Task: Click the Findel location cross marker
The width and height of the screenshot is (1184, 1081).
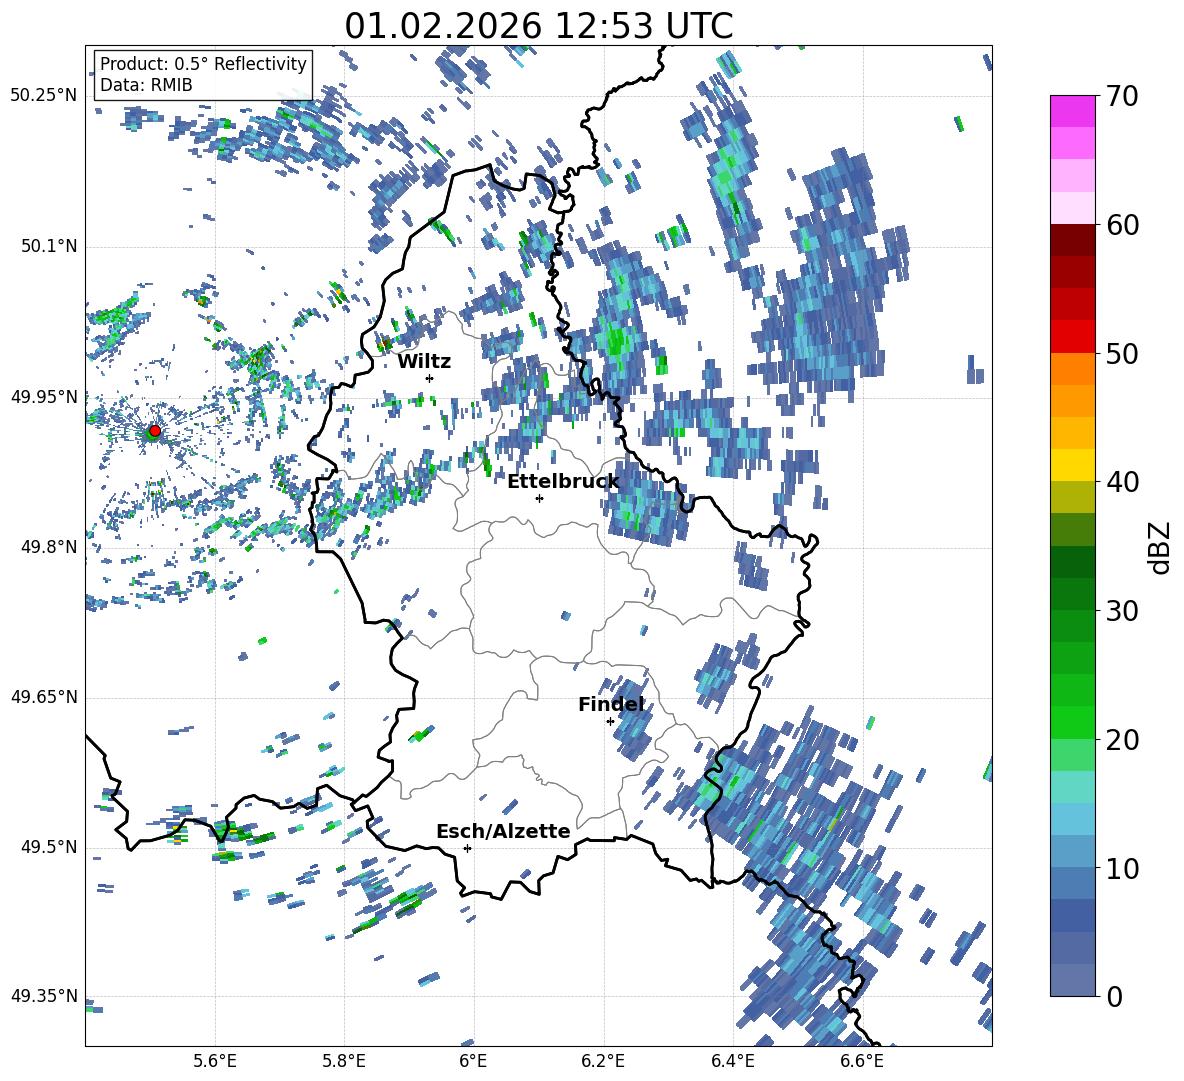Action: [610, 722]
